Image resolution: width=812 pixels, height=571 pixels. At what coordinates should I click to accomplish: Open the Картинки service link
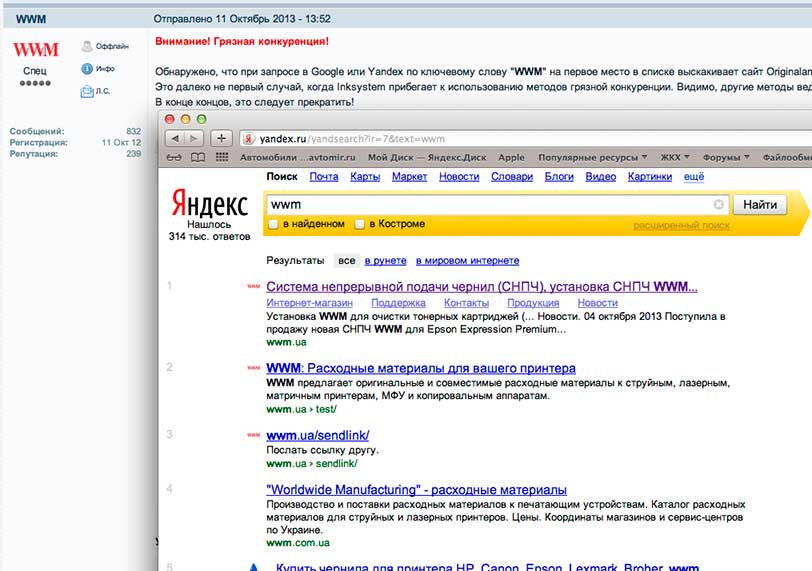point(649,177)
